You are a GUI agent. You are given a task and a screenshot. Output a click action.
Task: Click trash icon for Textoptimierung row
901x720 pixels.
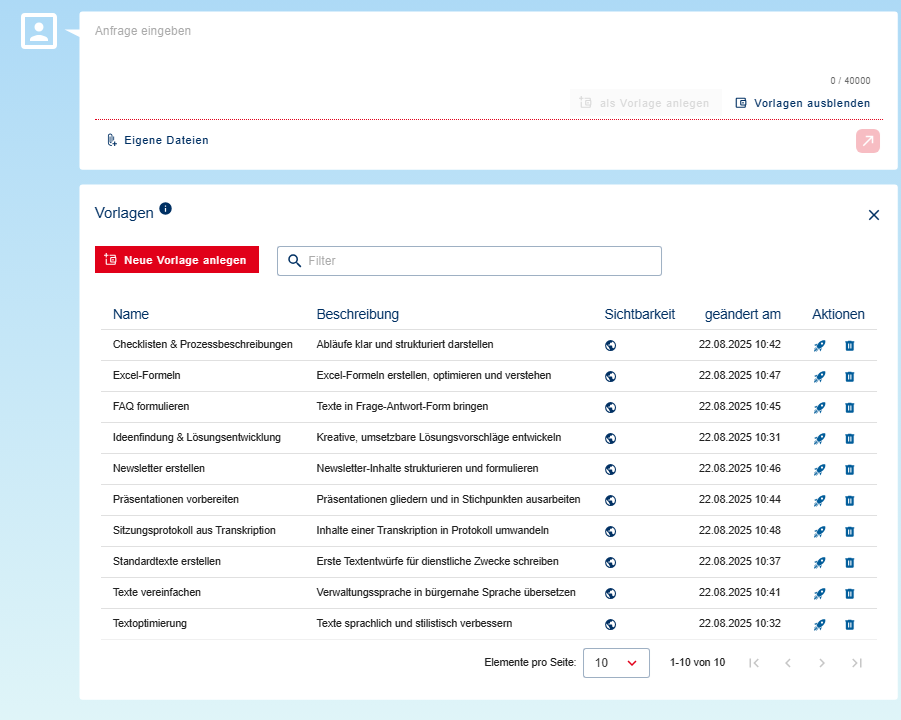tap(849, 624)
